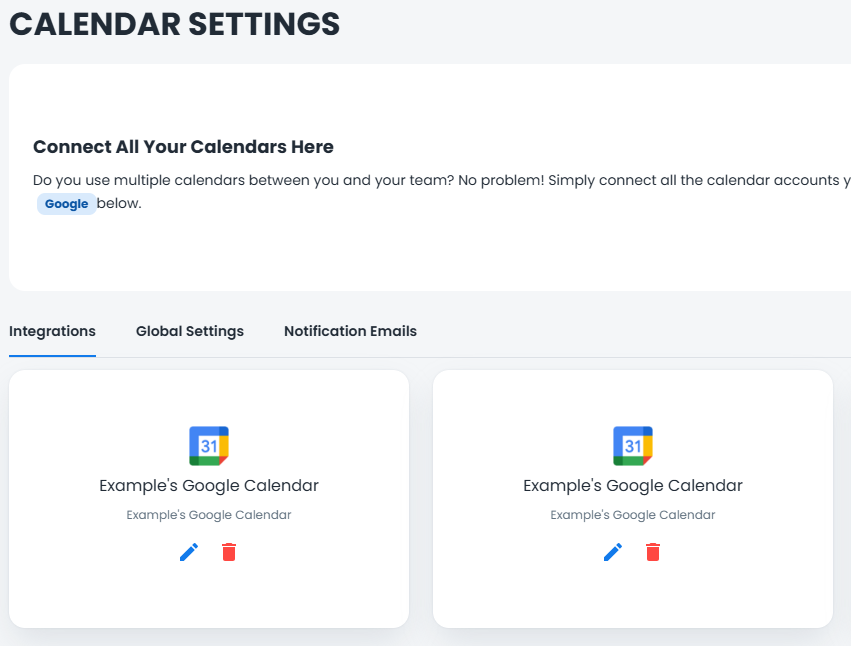Click the second card's Example's Google Calendar title
Viewport: 851px width, 646px height.
click(x=633, y=486)
